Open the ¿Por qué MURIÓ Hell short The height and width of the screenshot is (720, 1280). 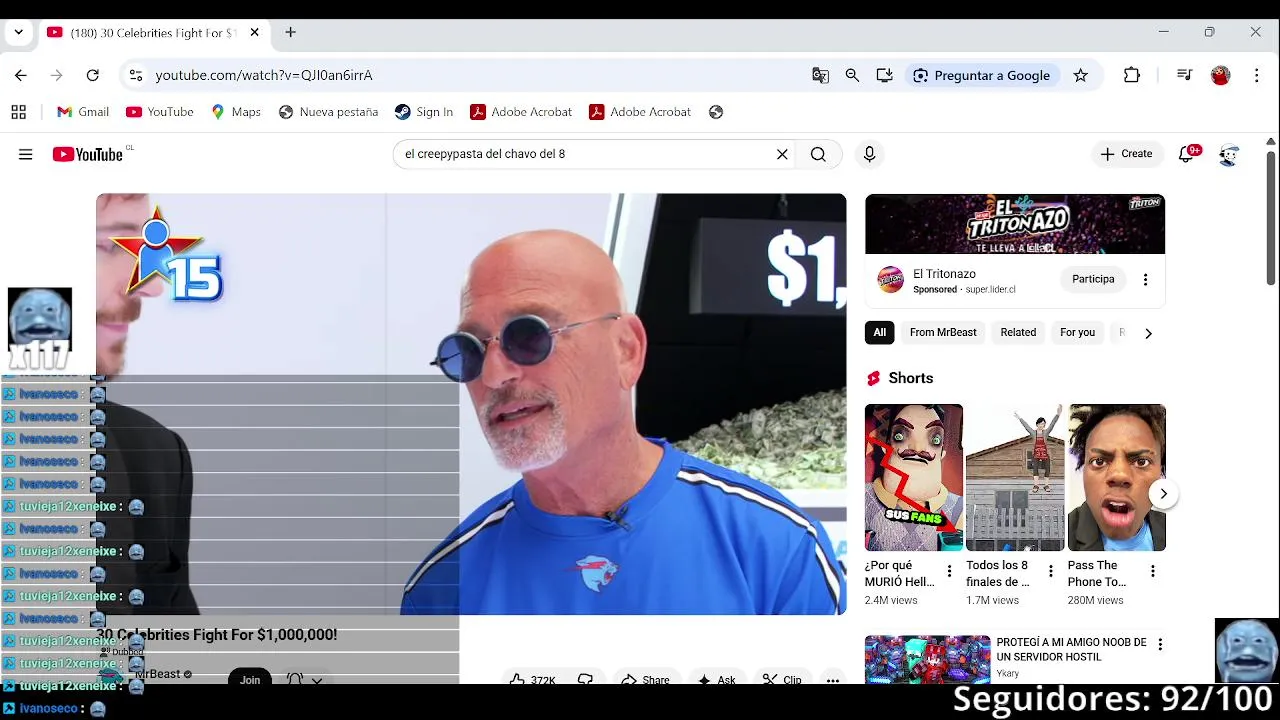tap(913, 477)
